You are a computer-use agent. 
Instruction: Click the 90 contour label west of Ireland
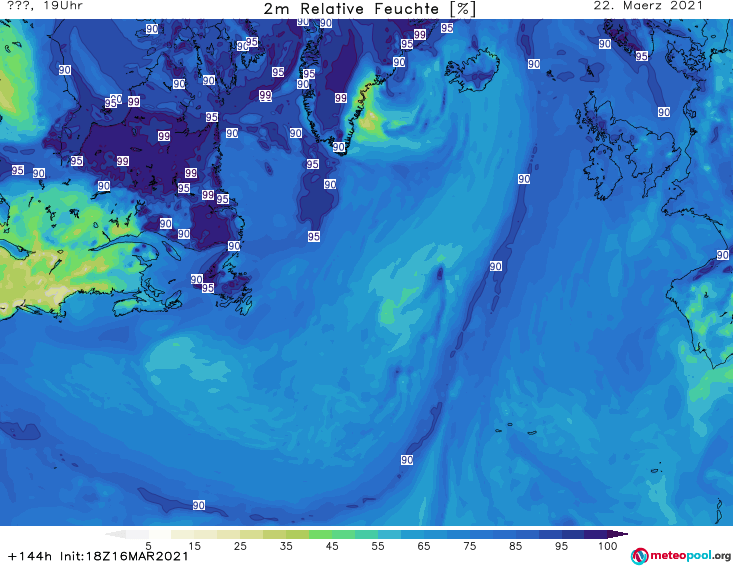point(524,179)
